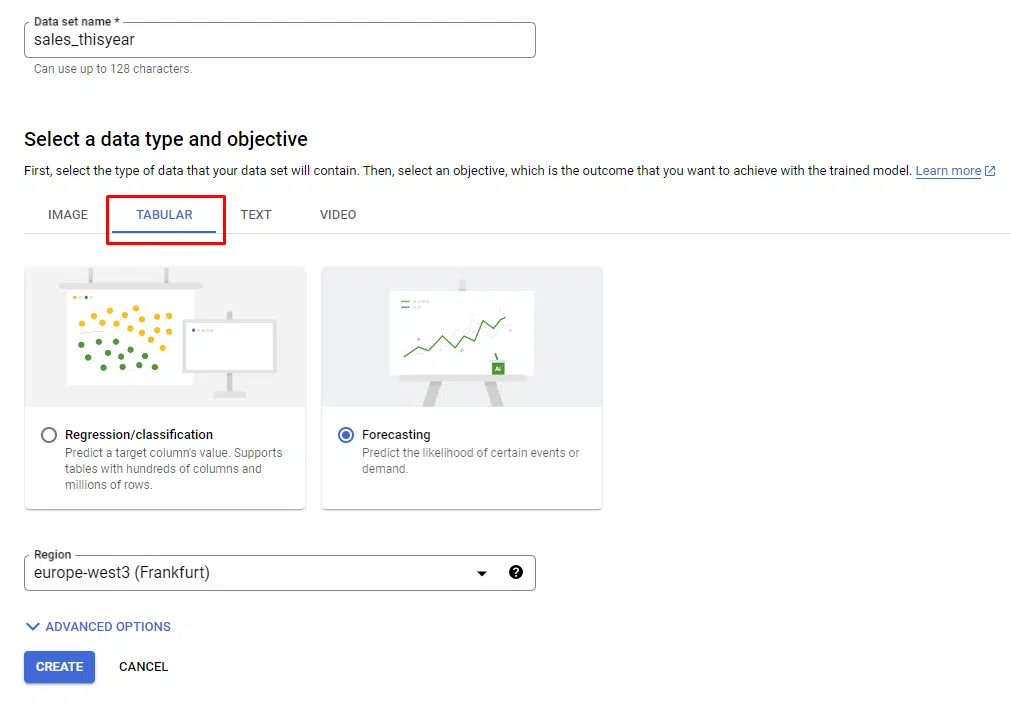The height and width of the screenshot is (709, 1011).
Task: Select the Regression/classification radio button
Action: click(x=48, y=435)
